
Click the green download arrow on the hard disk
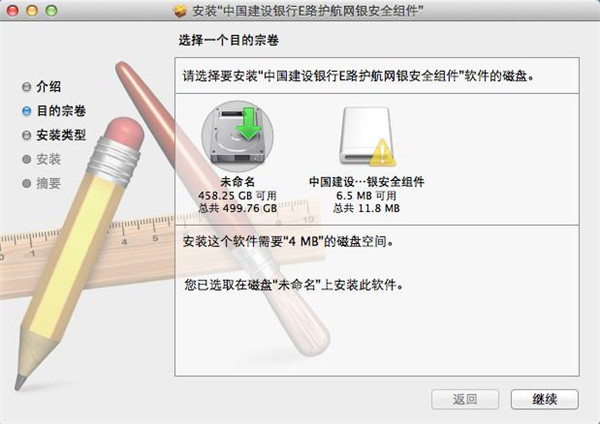(x=248, y=123)
